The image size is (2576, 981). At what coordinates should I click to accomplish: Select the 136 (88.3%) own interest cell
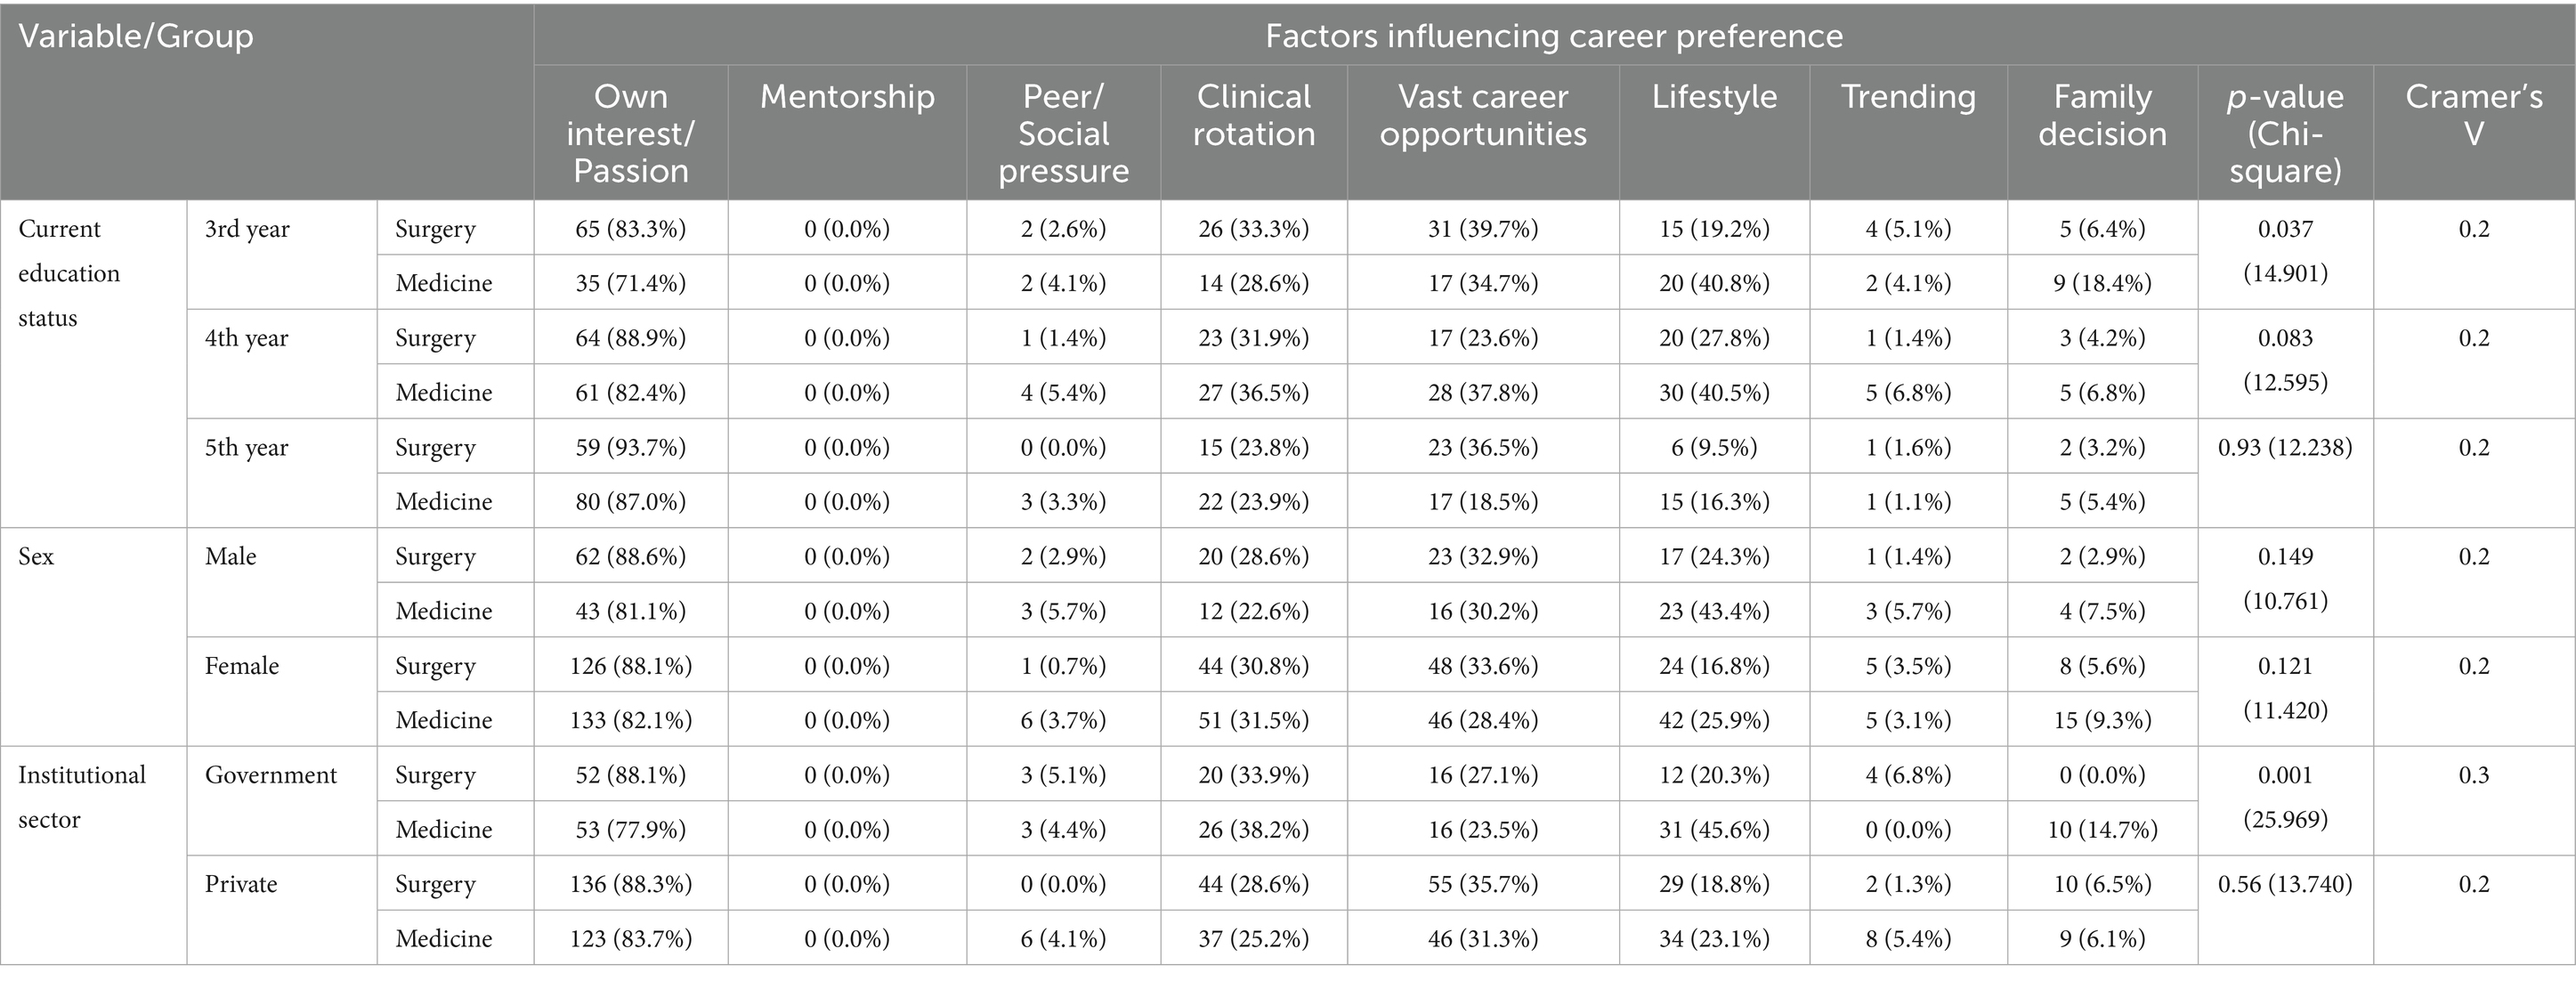coord(630,884)
